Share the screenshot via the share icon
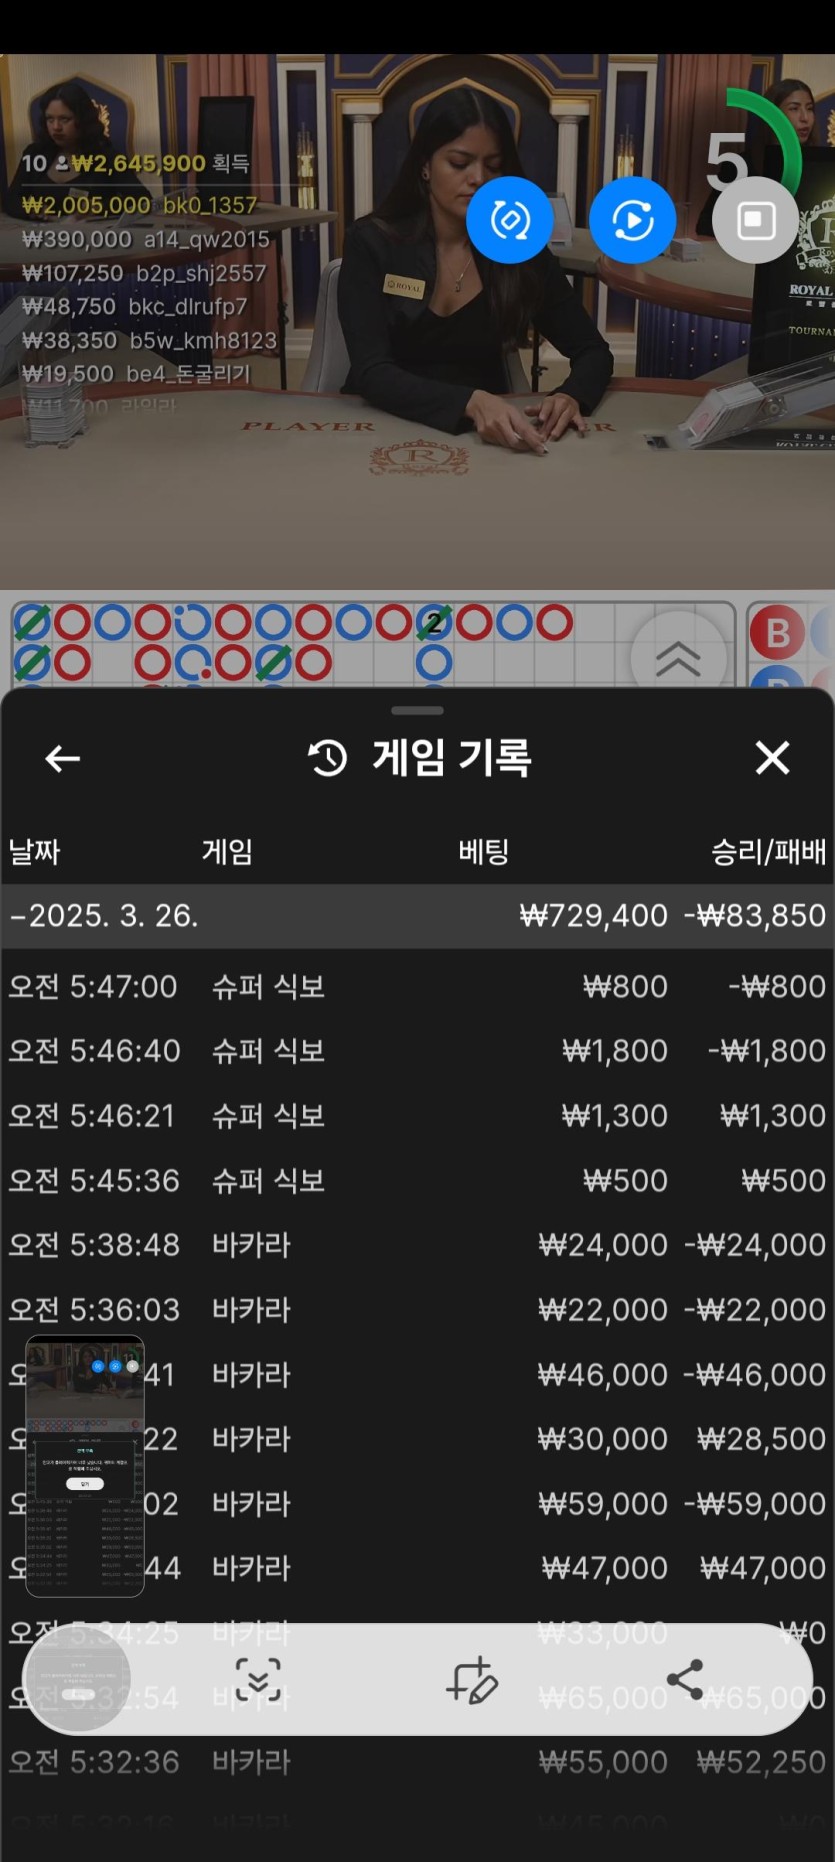 pyautogui.click(x=685, y=1679)
